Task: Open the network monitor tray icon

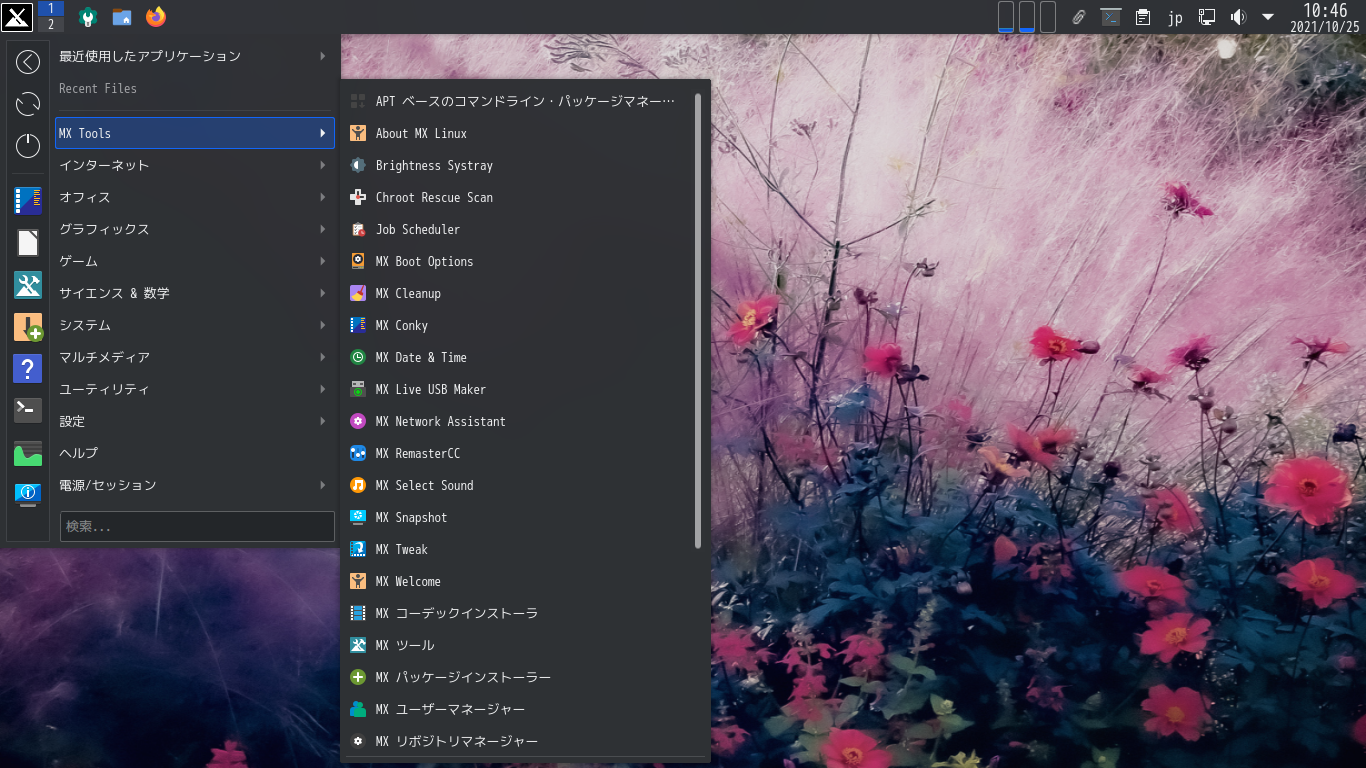Action: 1207,17
